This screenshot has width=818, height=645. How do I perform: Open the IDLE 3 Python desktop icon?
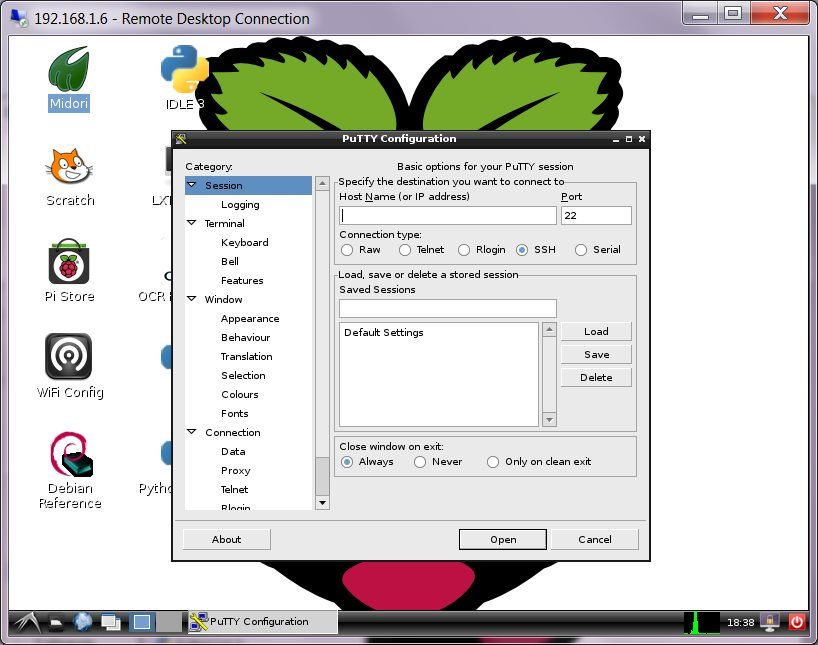coord(184,77)
